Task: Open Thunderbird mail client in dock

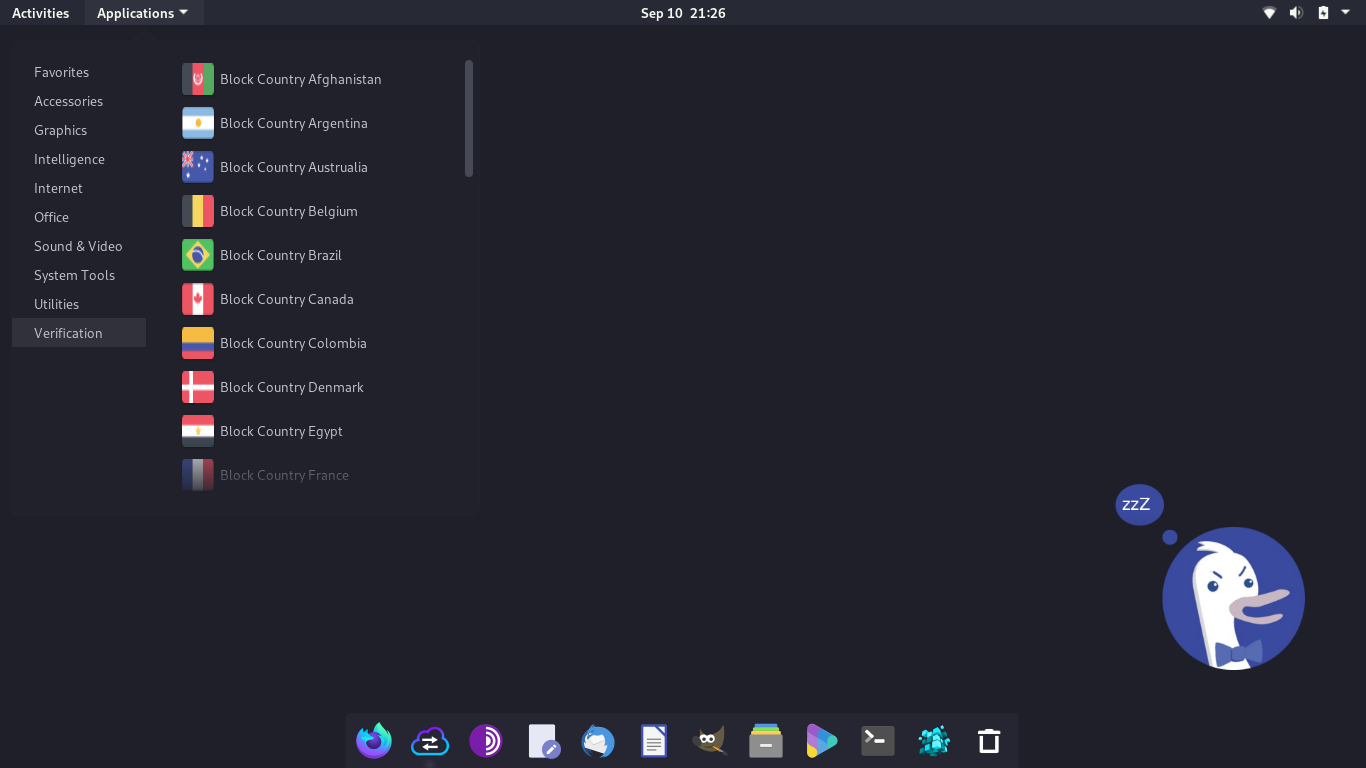Action: 598,741
